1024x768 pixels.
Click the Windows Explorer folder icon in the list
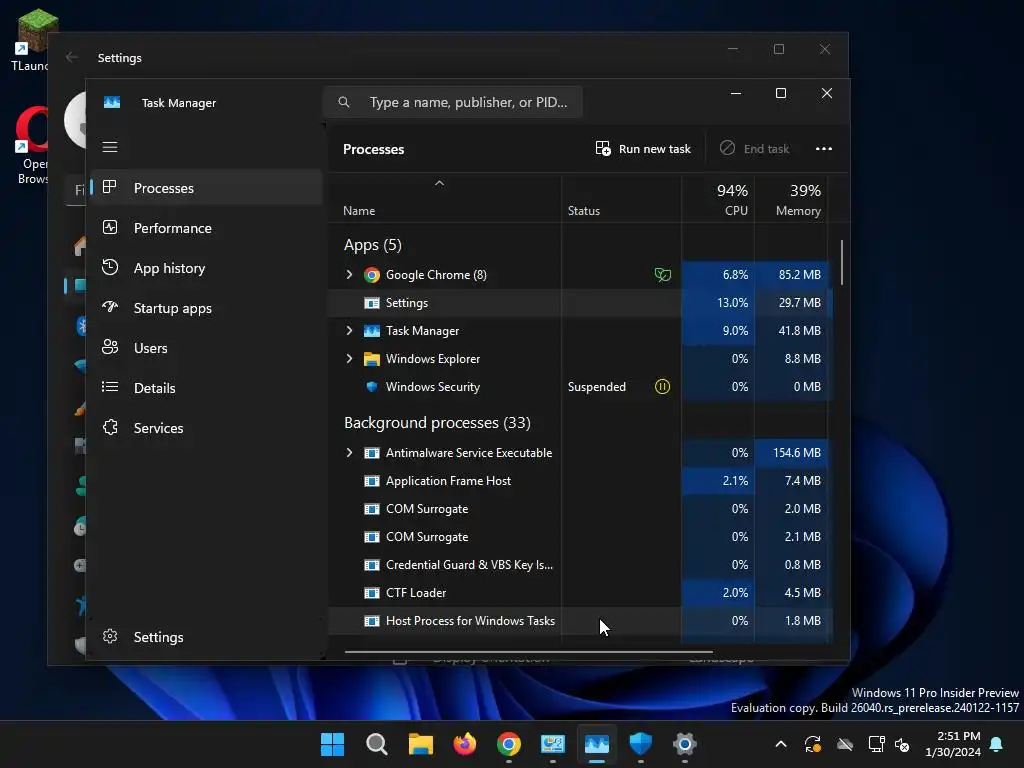coord(372,359)
